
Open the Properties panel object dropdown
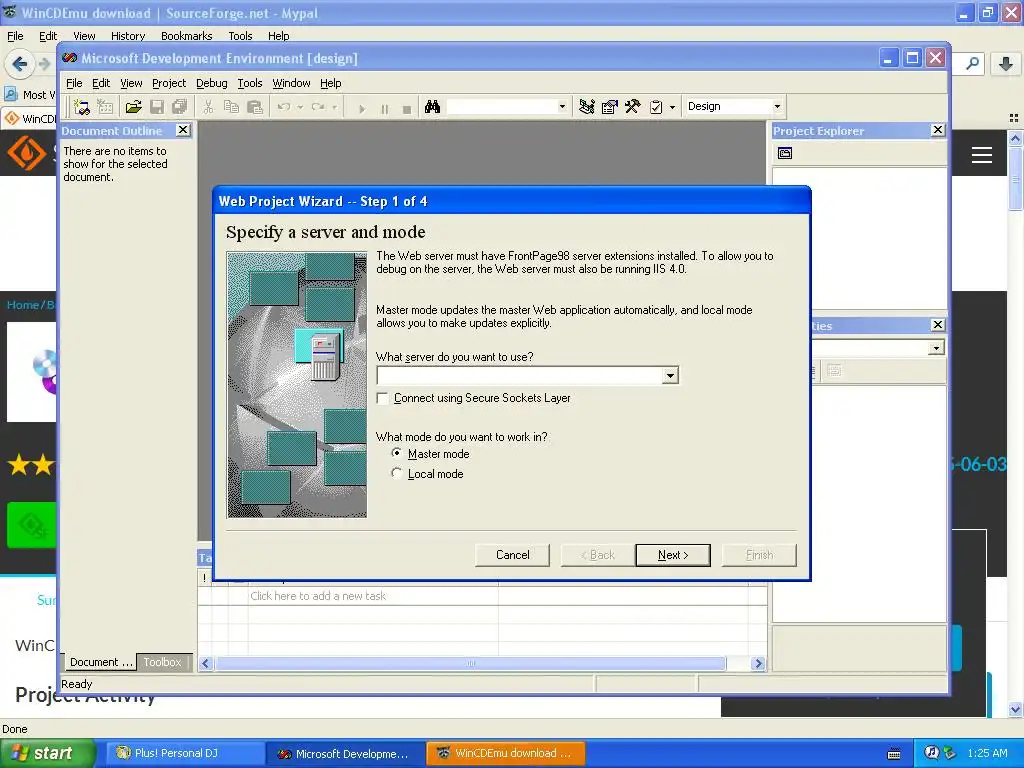(x=936, y=347)
